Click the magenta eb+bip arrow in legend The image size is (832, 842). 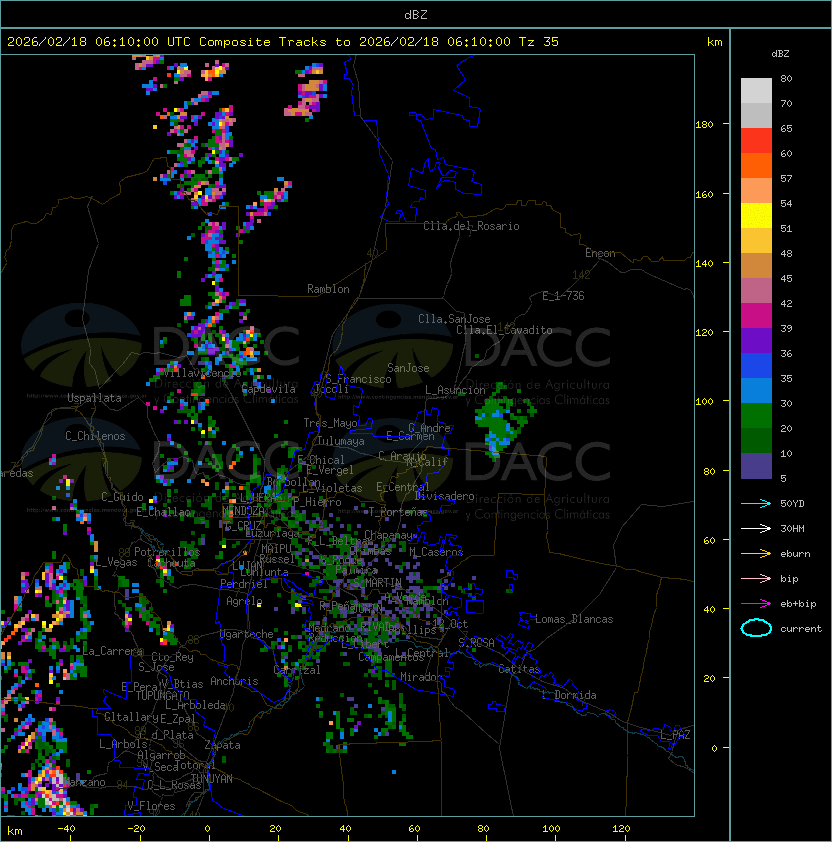click(756, 604)
